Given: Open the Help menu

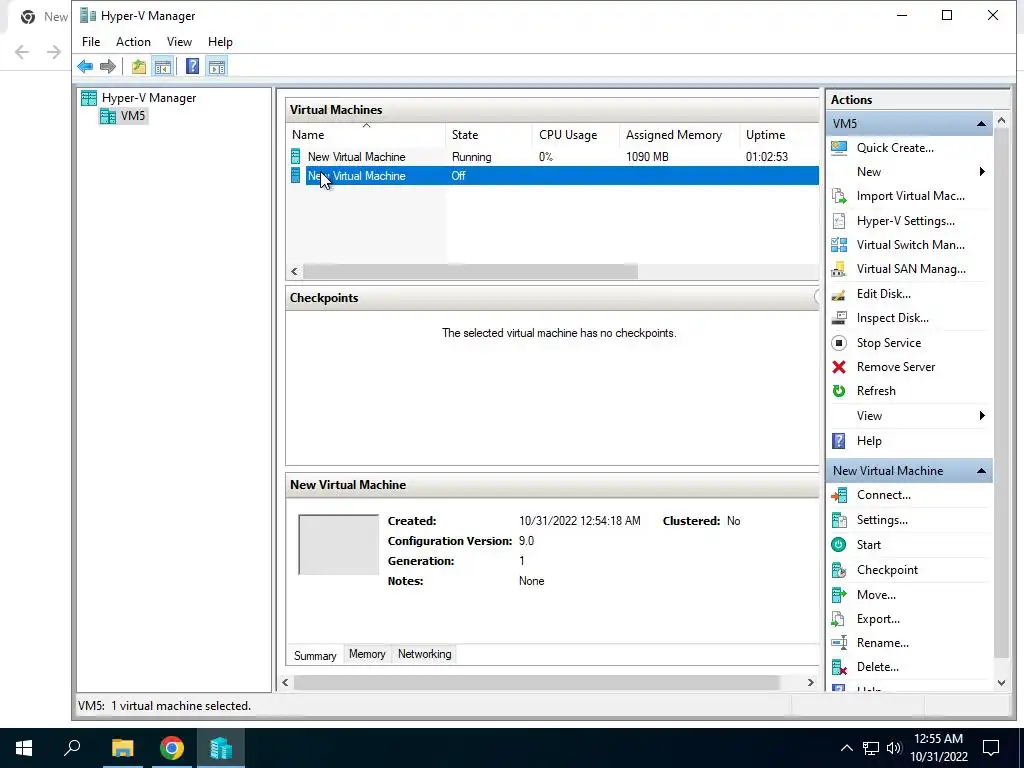Looking at the screenshot, I should coord(220,42).
